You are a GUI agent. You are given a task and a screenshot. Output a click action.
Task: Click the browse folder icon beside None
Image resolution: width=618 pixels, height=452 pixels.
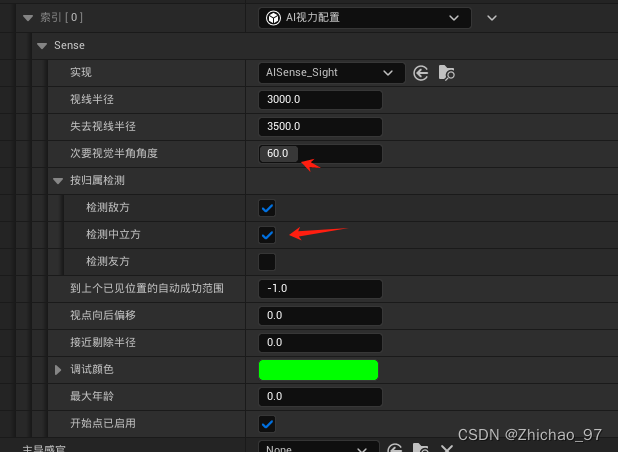click(421, 448)
